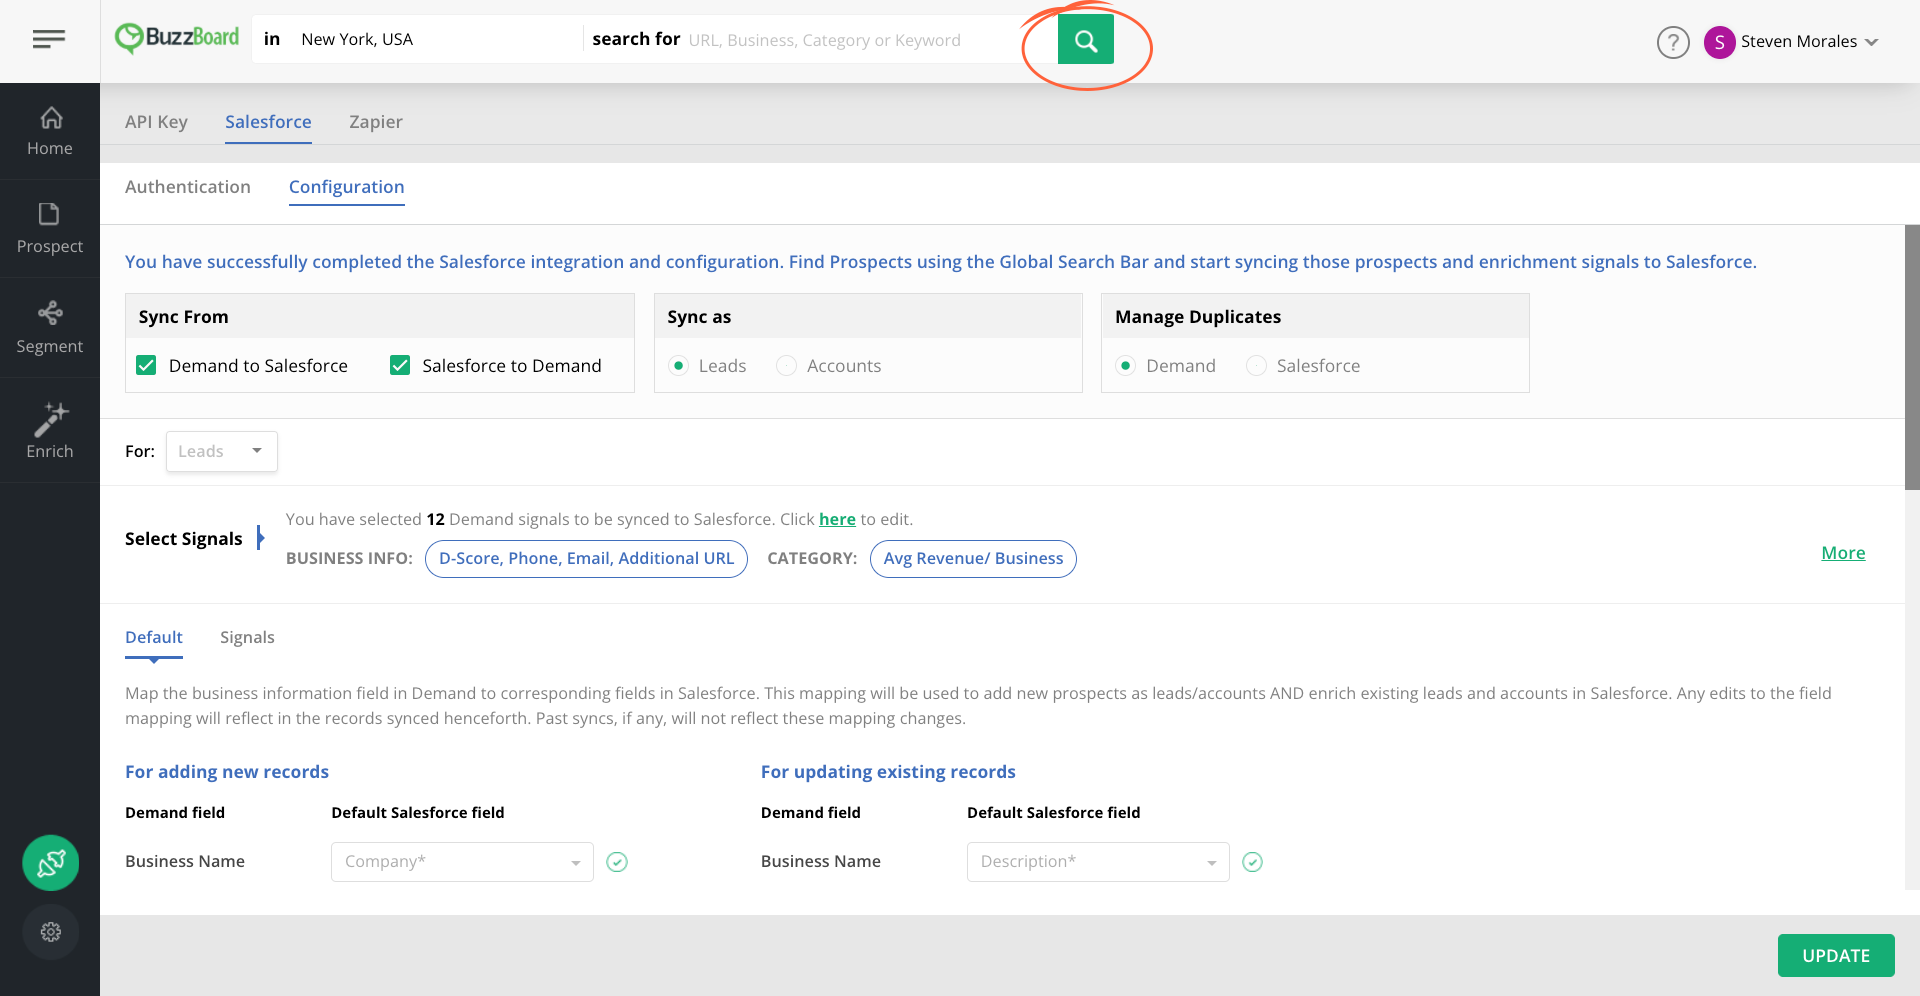
Task: Select Leads radio under Sync as
Action: [x=679, y=366]
